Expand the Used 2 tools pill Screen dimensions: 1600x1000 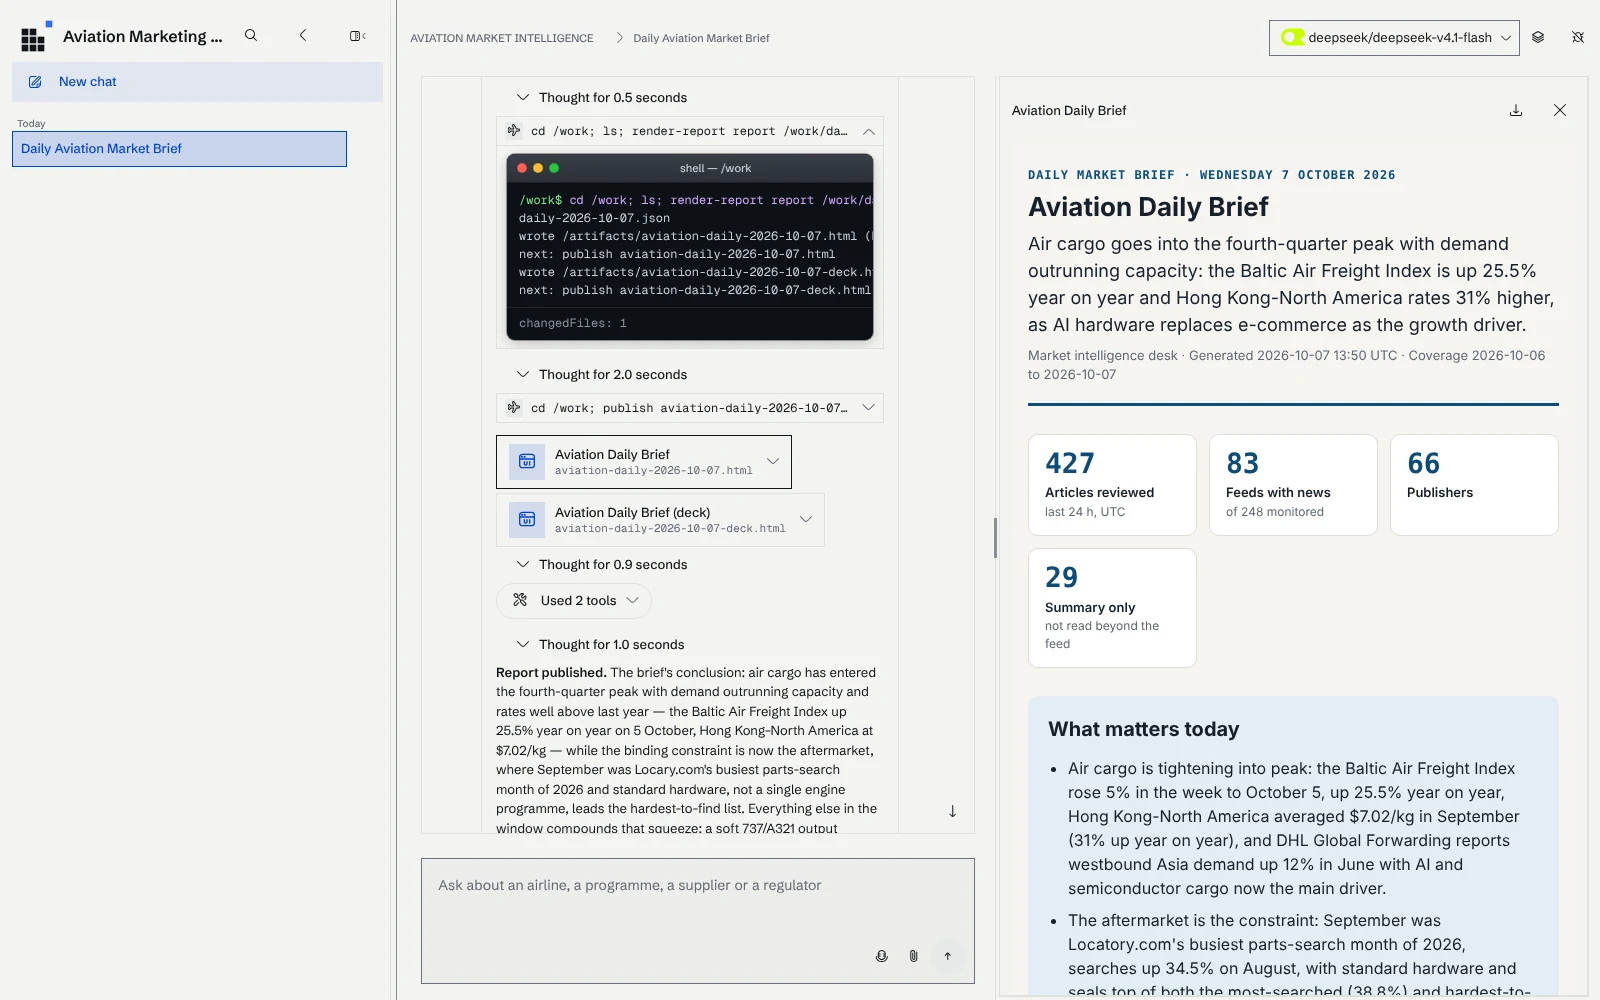574,600
